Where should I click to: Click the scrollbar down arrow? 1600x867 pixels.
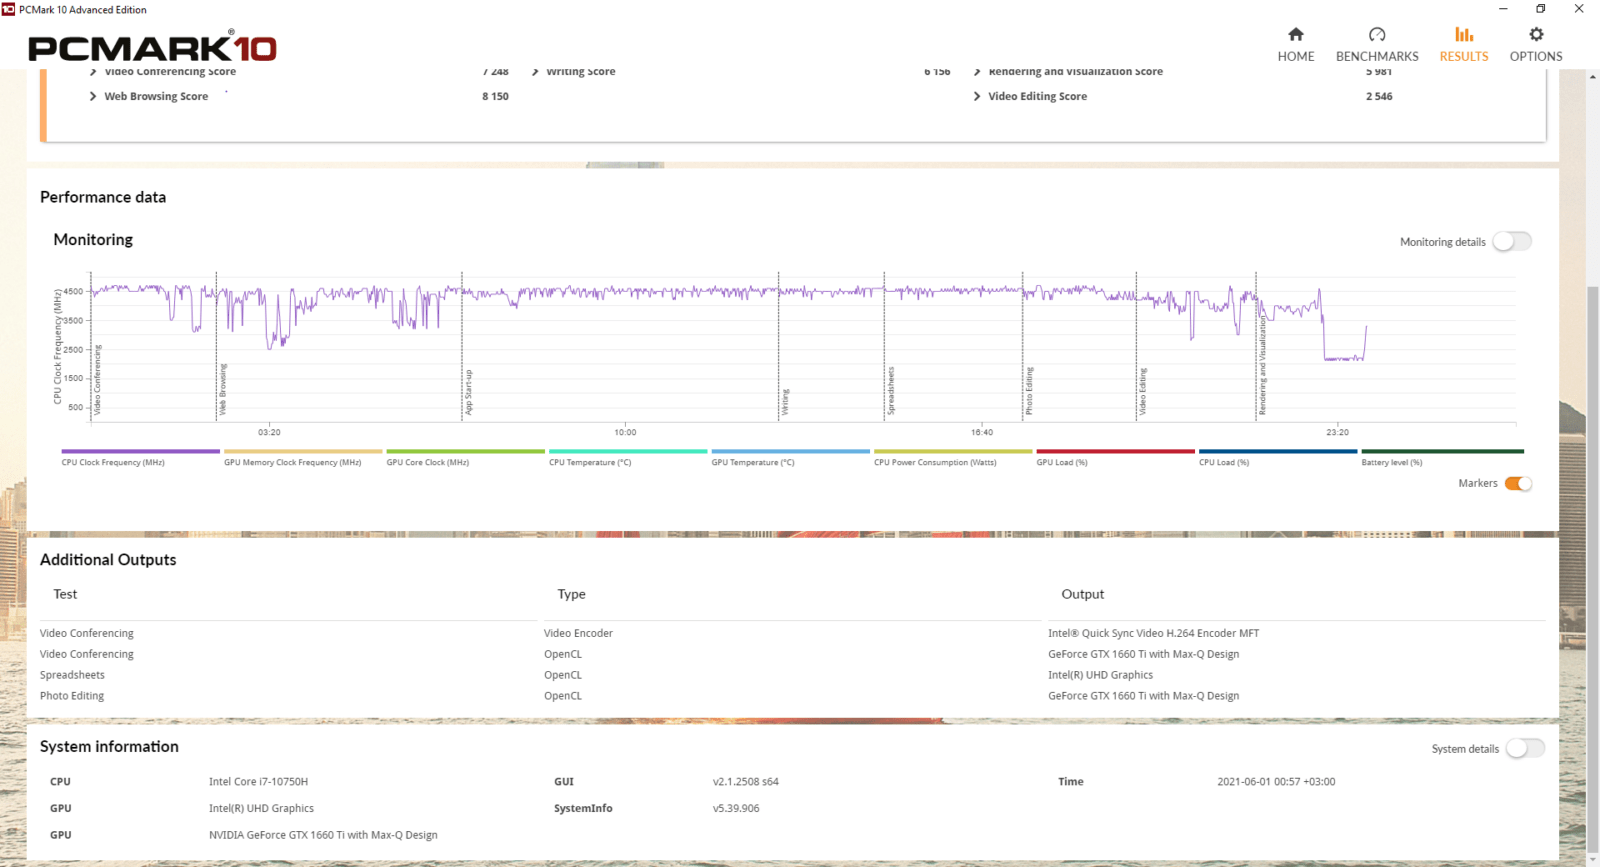[x=1593, y=859]
